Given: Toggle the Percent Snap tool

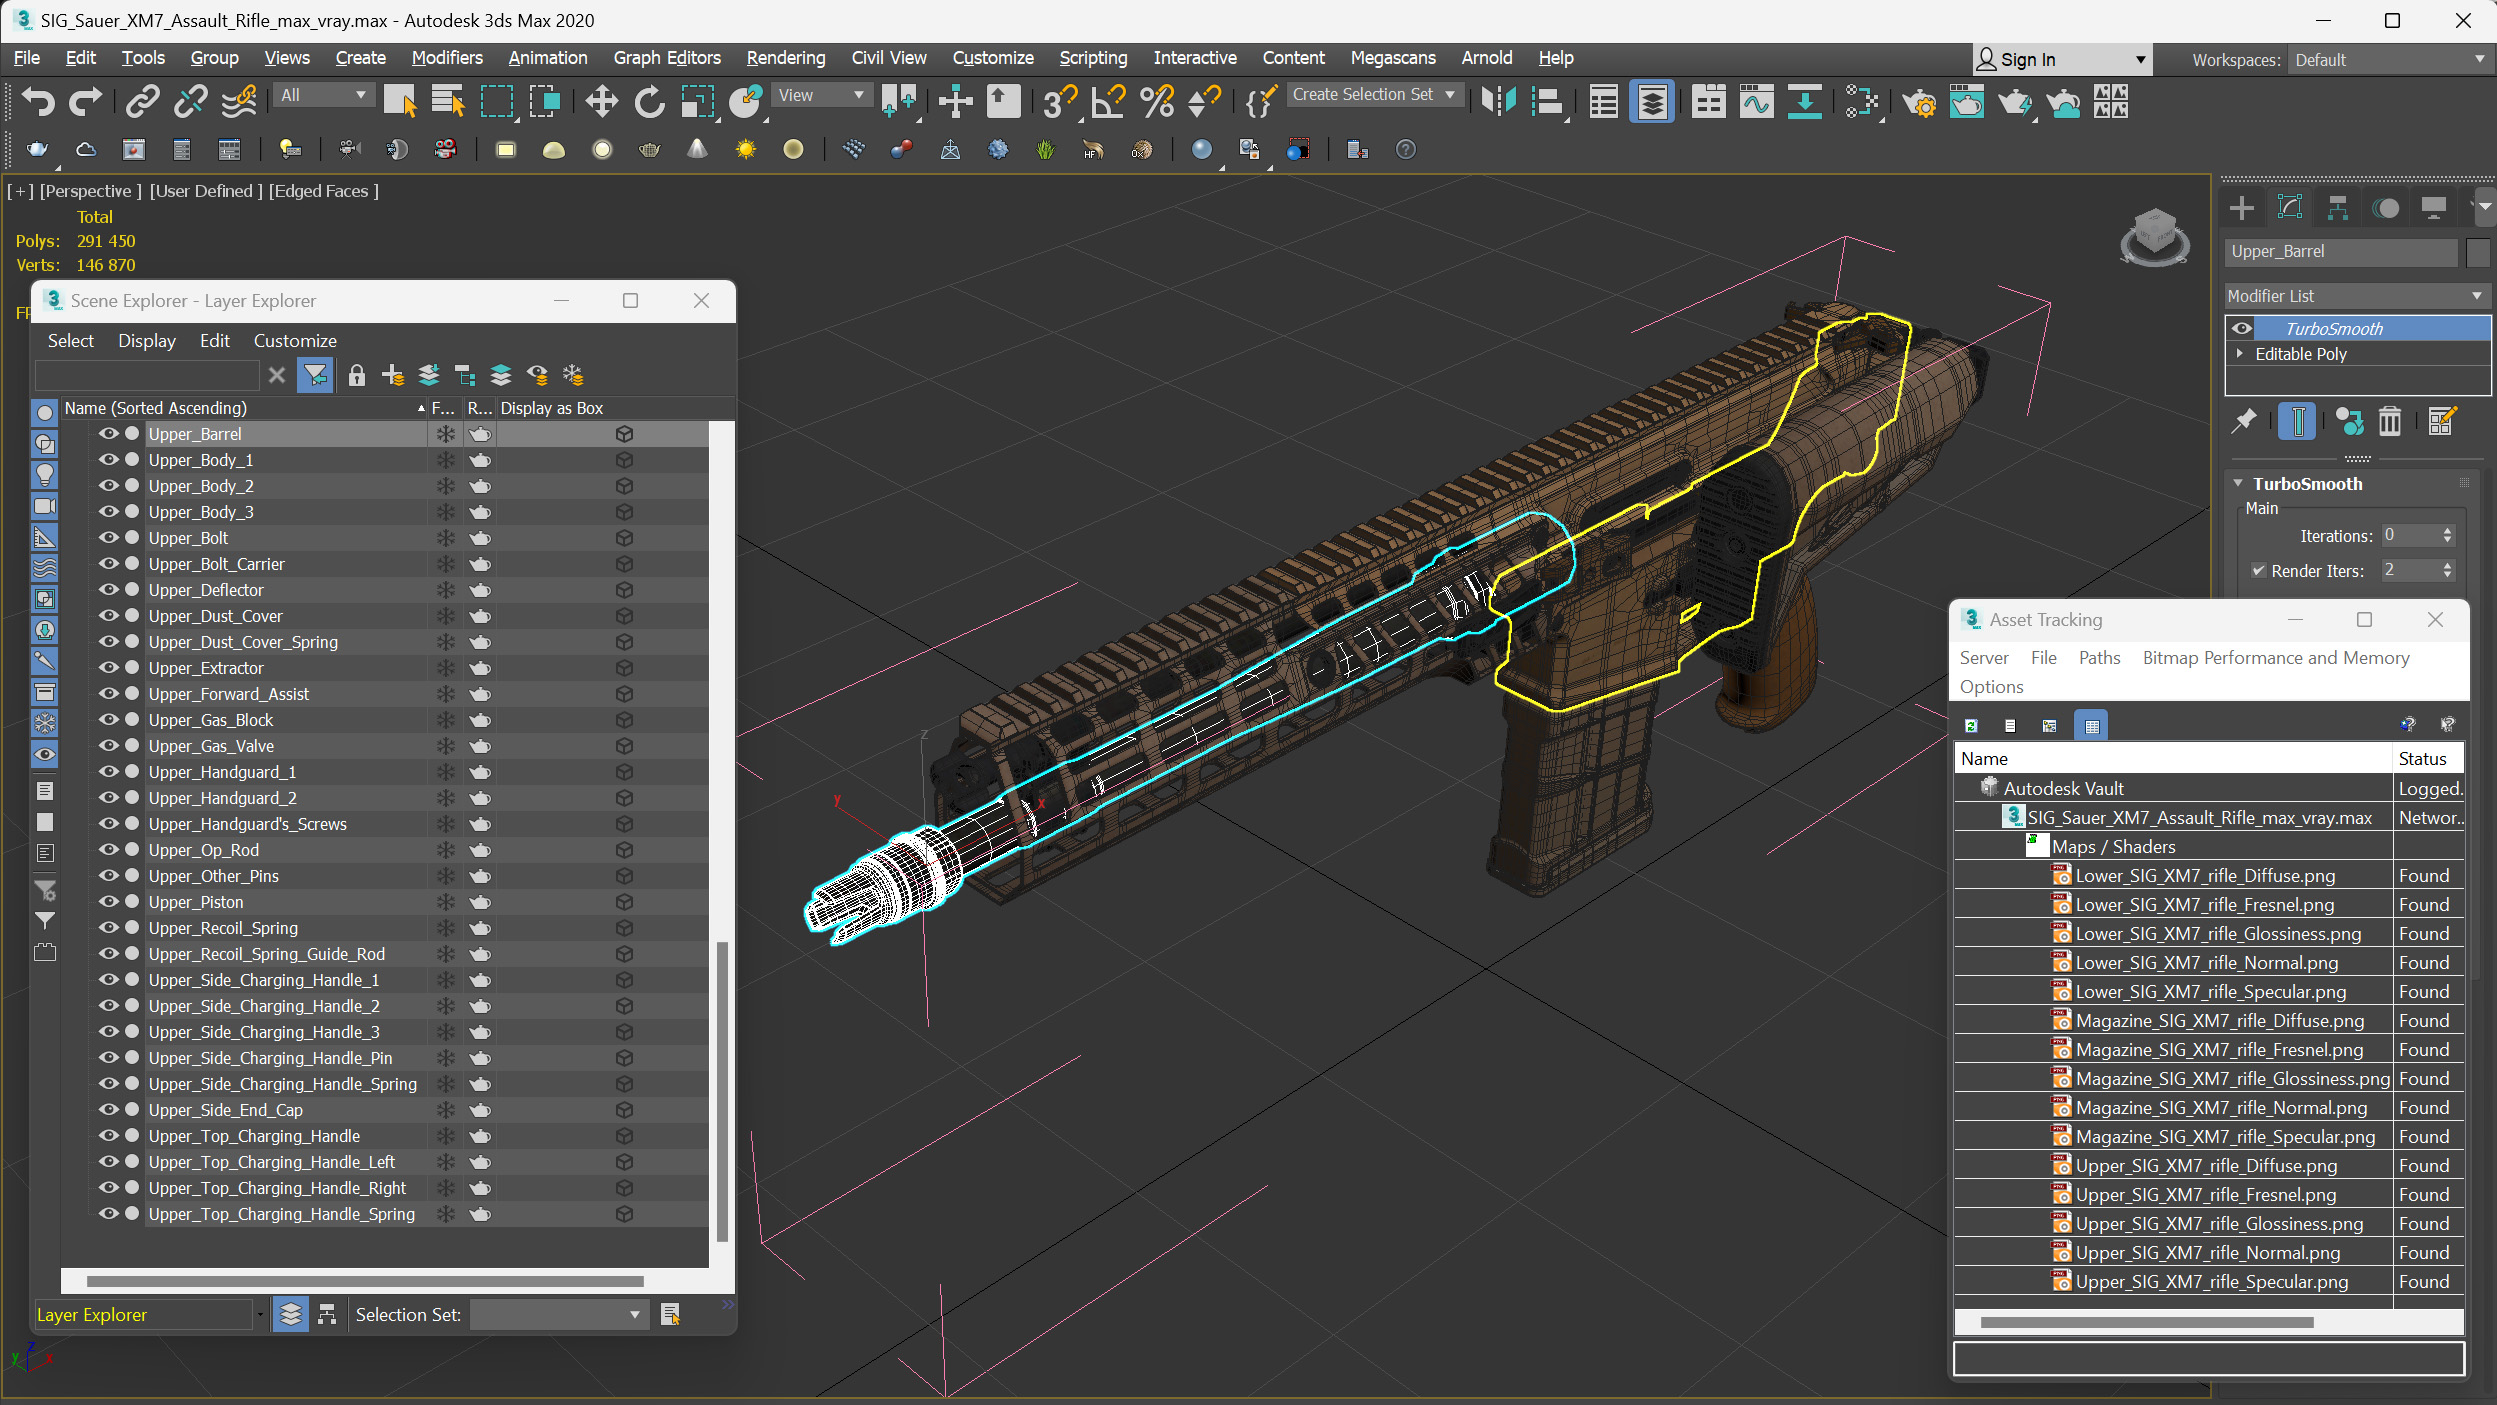Looking at the screenshot, I should pyautogui.click(x=1156, y=101).
